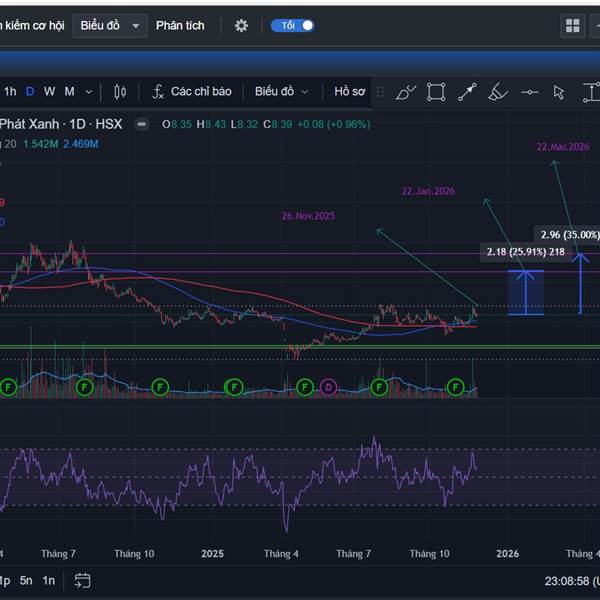This screenshot has height=600, width=600.
Task: Select the highlighter tool
Action: (x=497, y=92)
